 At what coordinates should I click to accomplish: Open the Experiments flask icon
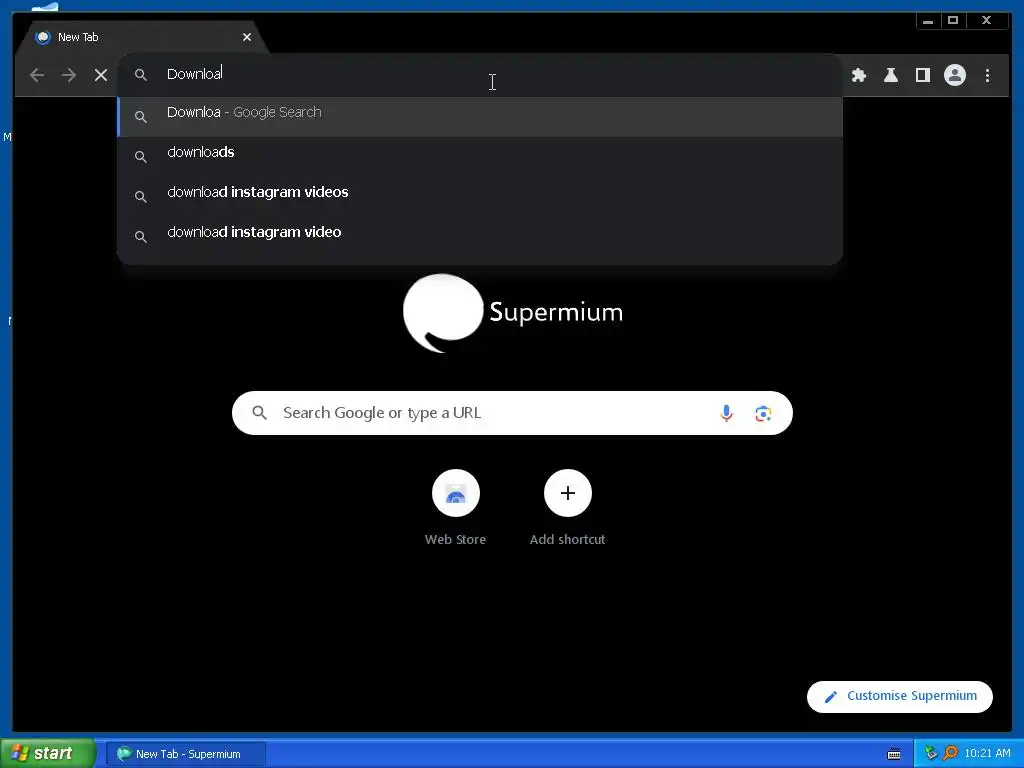click(x=891, y=75)
